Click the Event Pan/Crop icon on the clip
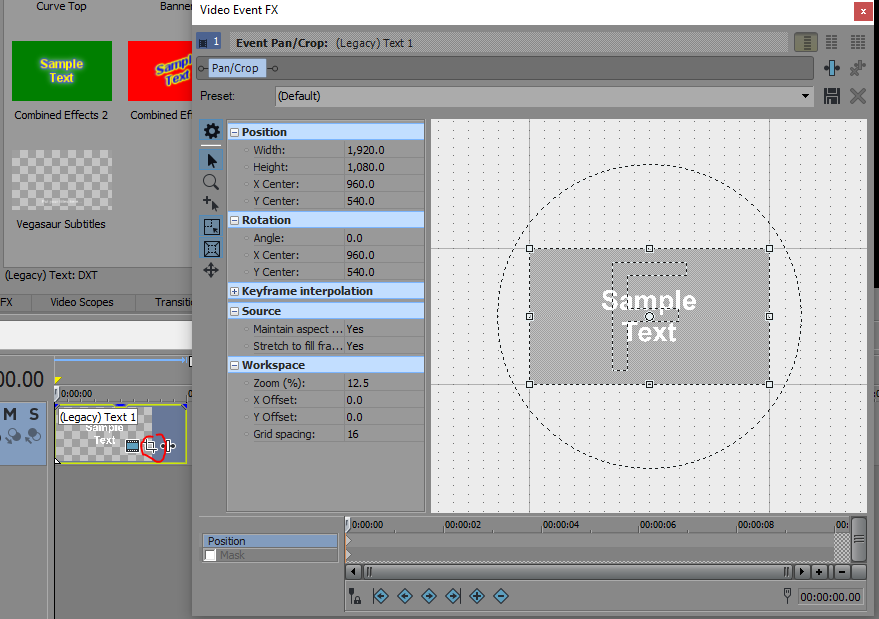The height and width of the screenshot is (619, 879). 150,445
